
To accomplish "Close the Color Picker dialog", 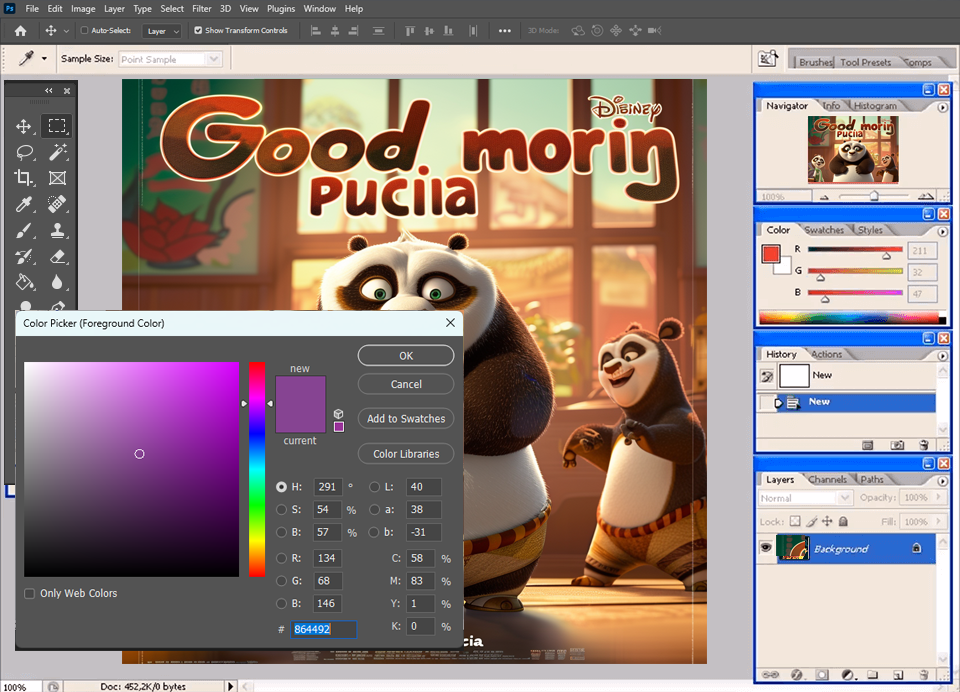I will point(450,323).
